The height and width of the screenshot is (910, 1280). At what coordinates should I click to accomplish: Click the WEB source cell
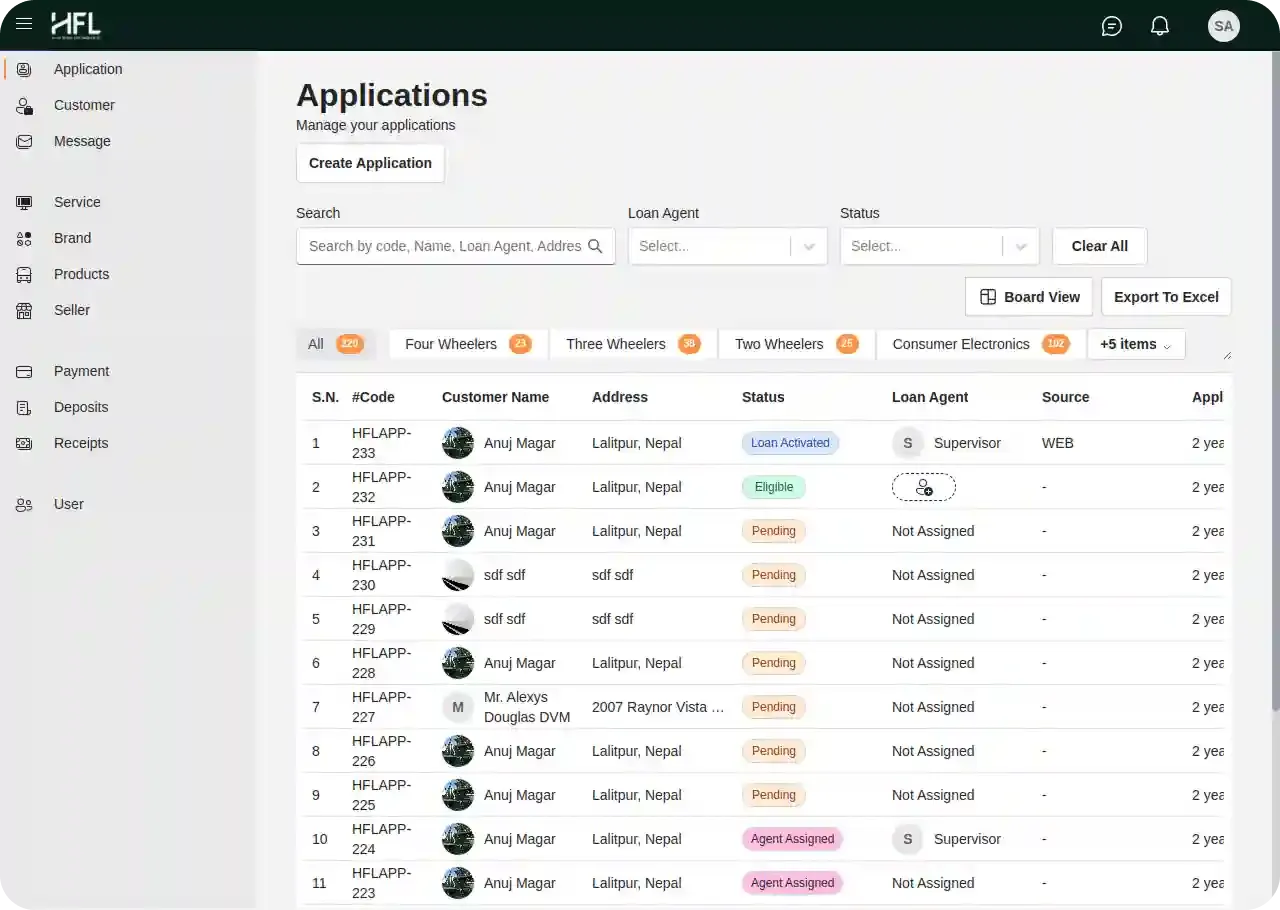[1058, 443]
